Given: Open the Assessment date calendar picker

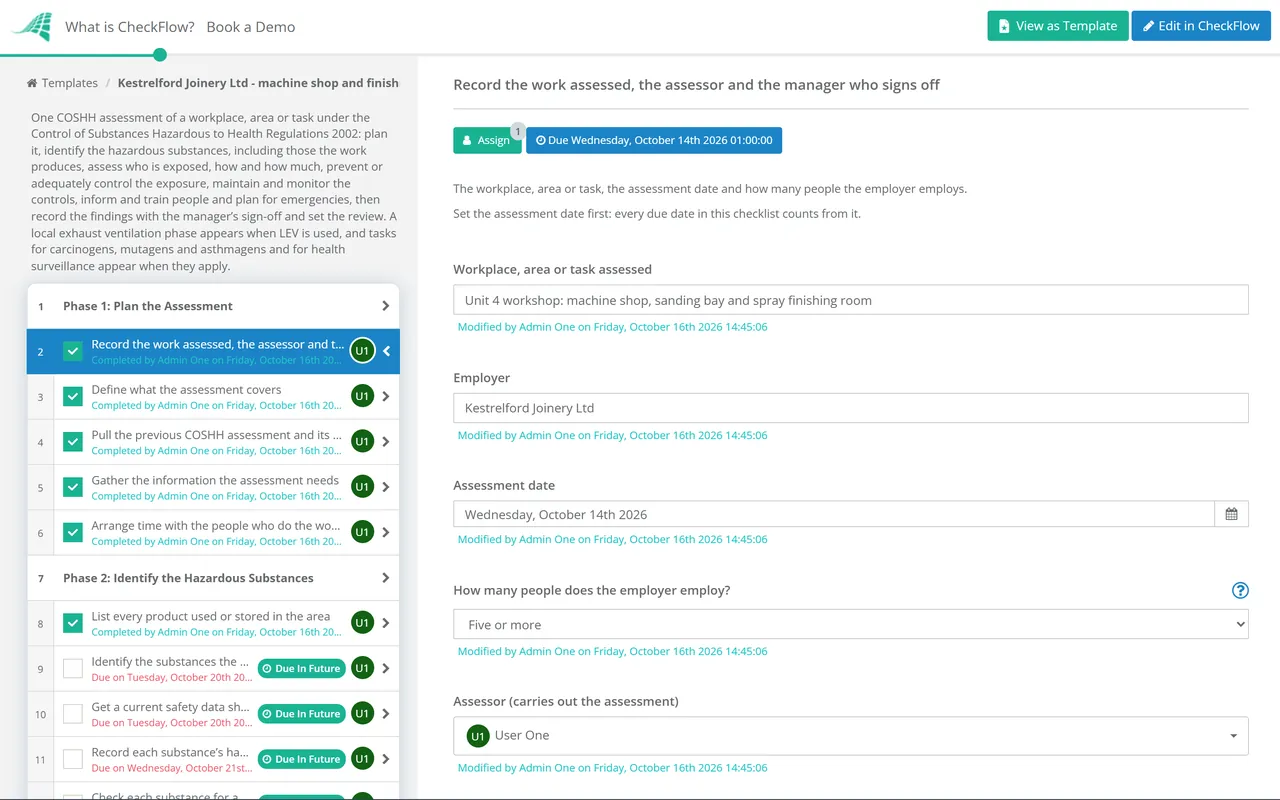Looking at the screenshot, I should [x=1231, y=514].
